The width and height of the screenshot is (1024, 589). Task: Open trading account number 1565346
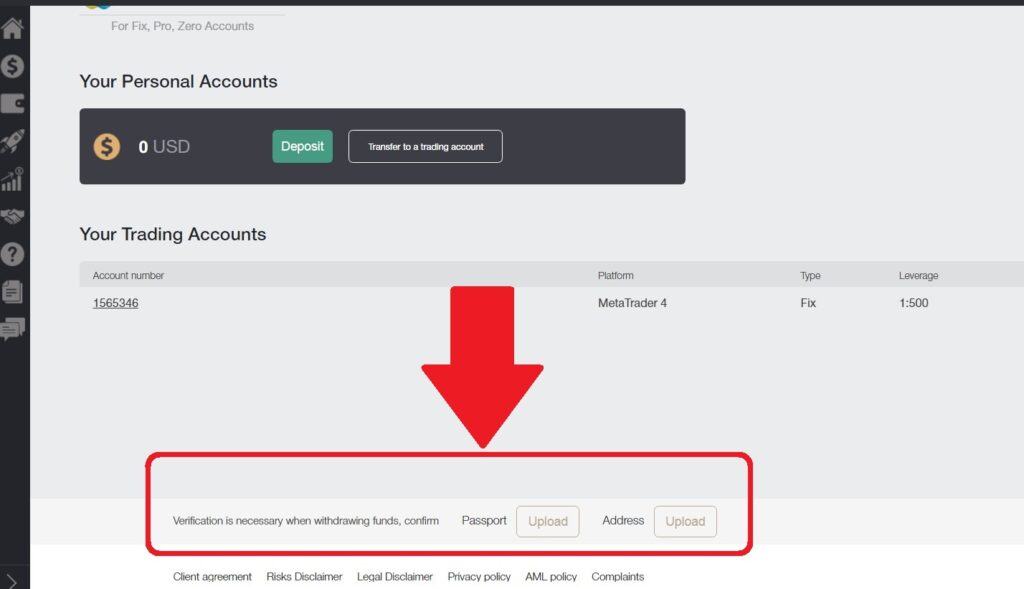click(x=116, y=303)
